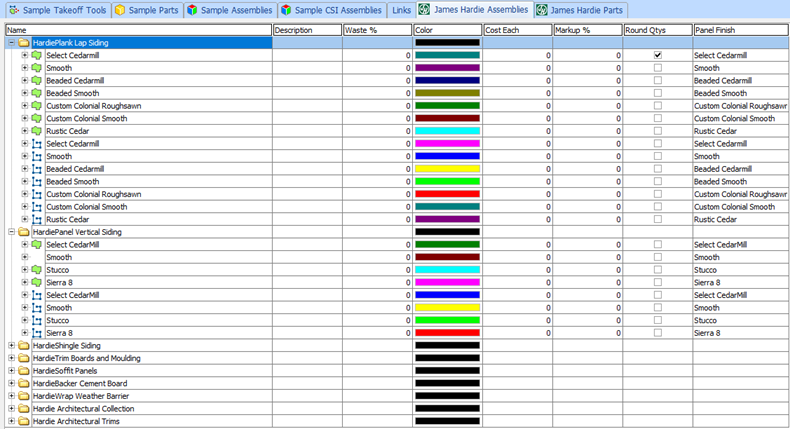790x429 pixels.
Task: Click green area icon beside teal Select Cedarmill
Action: tap(36, 55)
